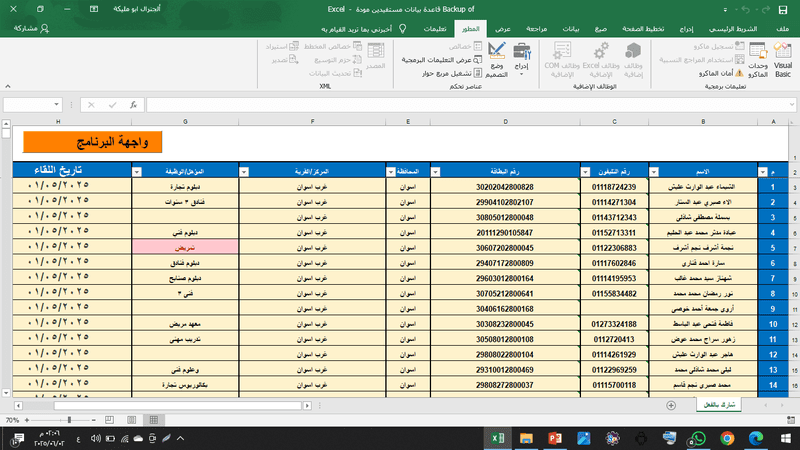
Task: Open the Visual Basic editor
Action: (x=782, y=60)
